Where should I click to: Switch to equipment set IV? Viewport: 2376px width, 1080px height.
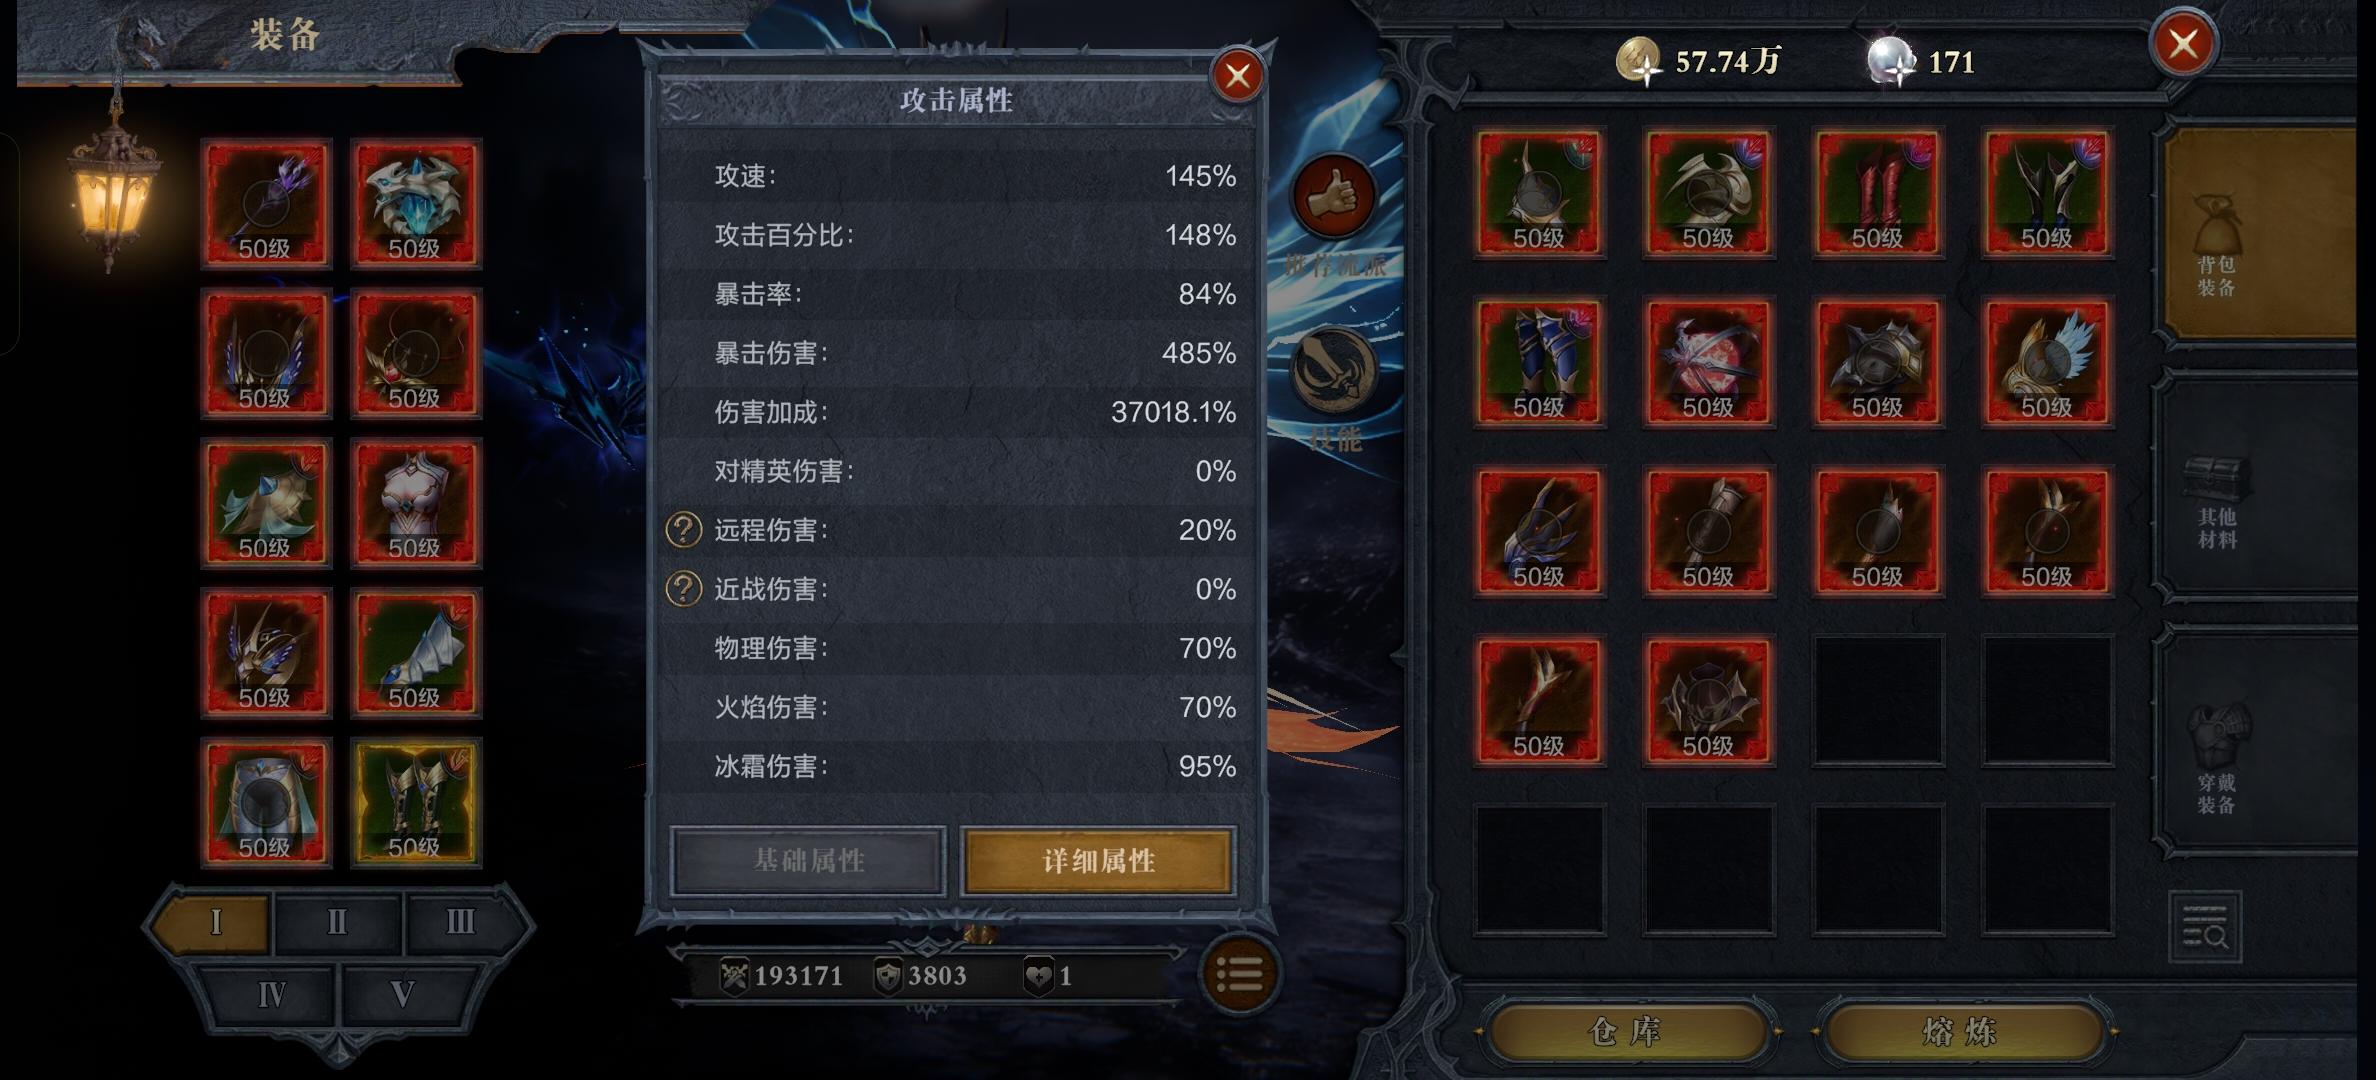click(x=271, y=995)
